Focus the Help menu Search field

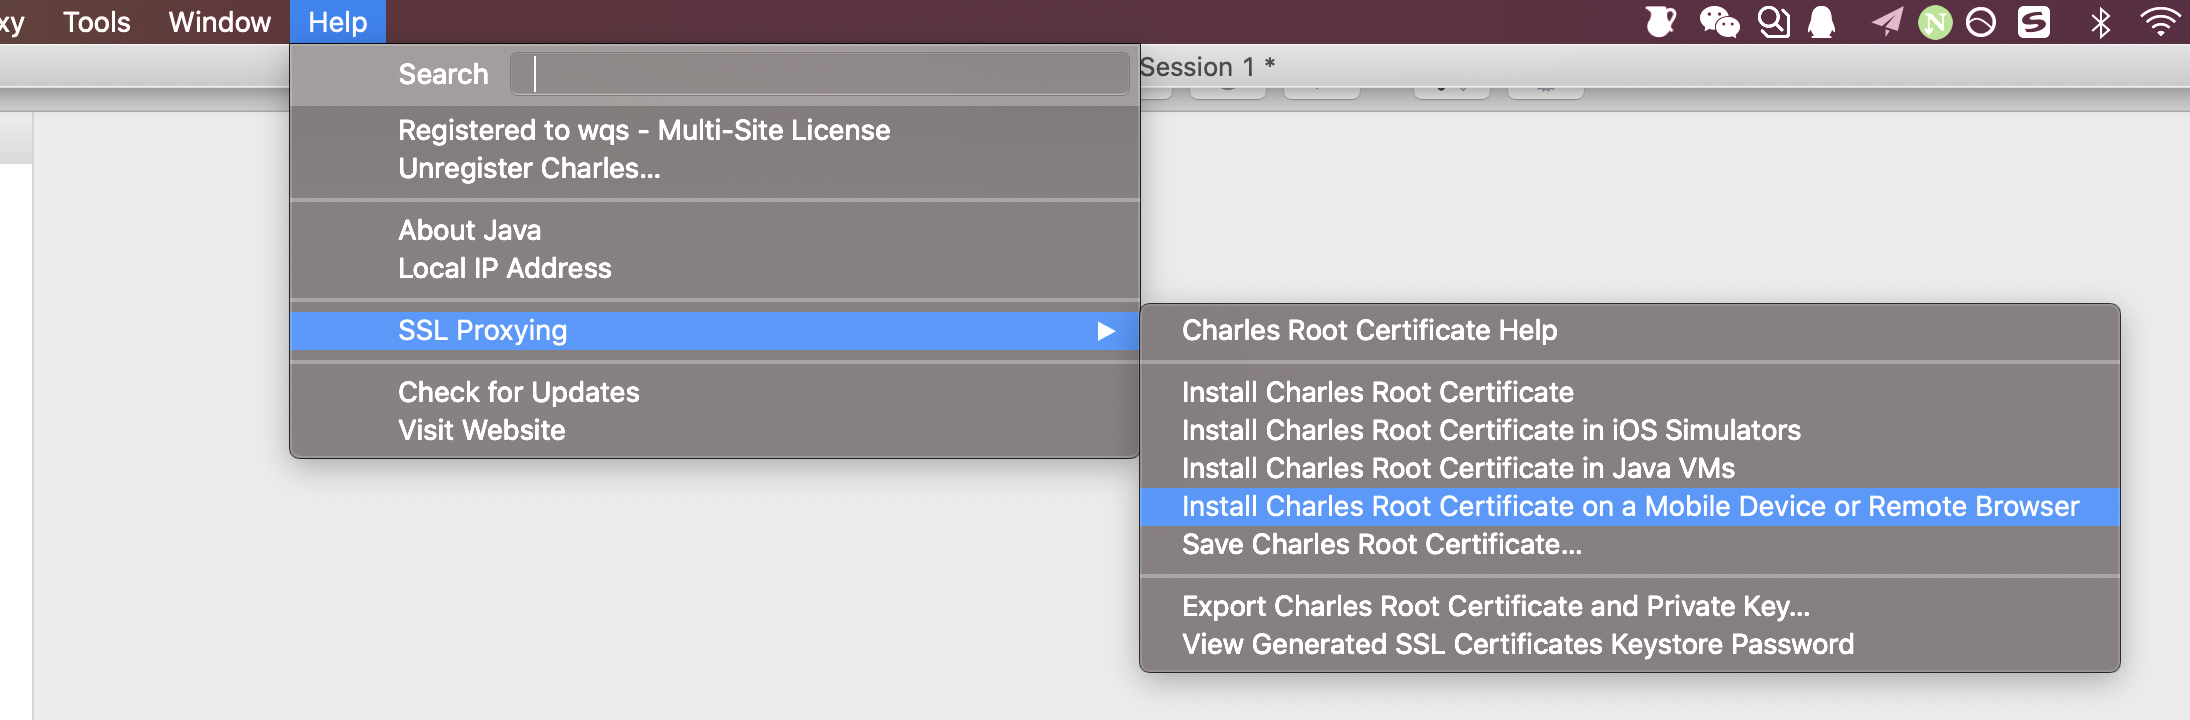(820, 74)
